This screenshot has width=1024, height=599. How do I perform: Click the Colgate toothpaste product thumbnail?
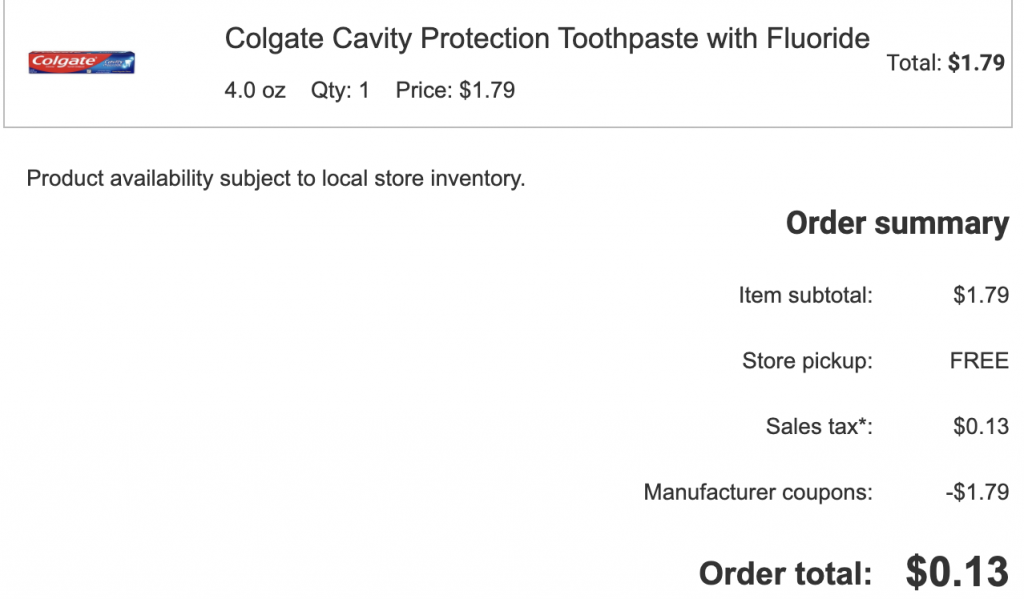[x=83, y=63]
